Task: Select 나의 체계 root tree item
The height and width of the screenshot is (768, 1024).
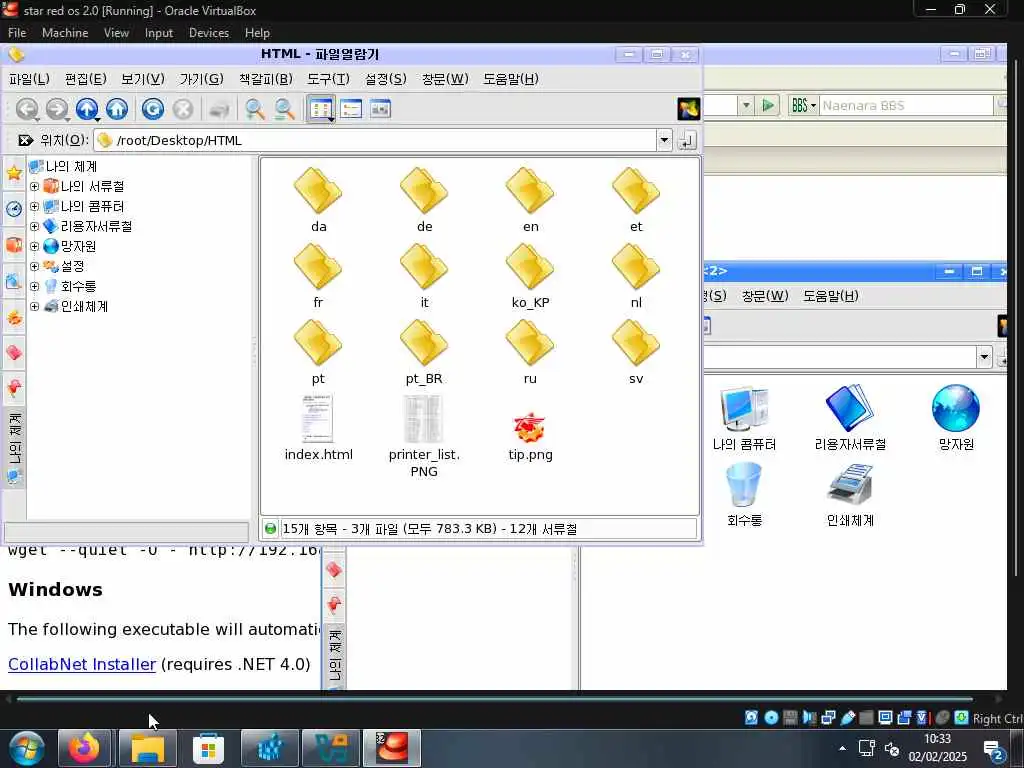Action: 63,167
